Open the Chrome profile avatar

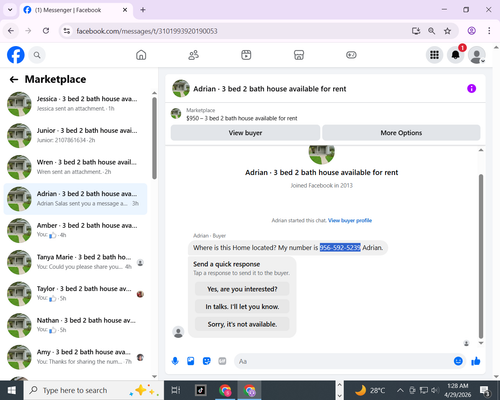click(x=471, y=31)
